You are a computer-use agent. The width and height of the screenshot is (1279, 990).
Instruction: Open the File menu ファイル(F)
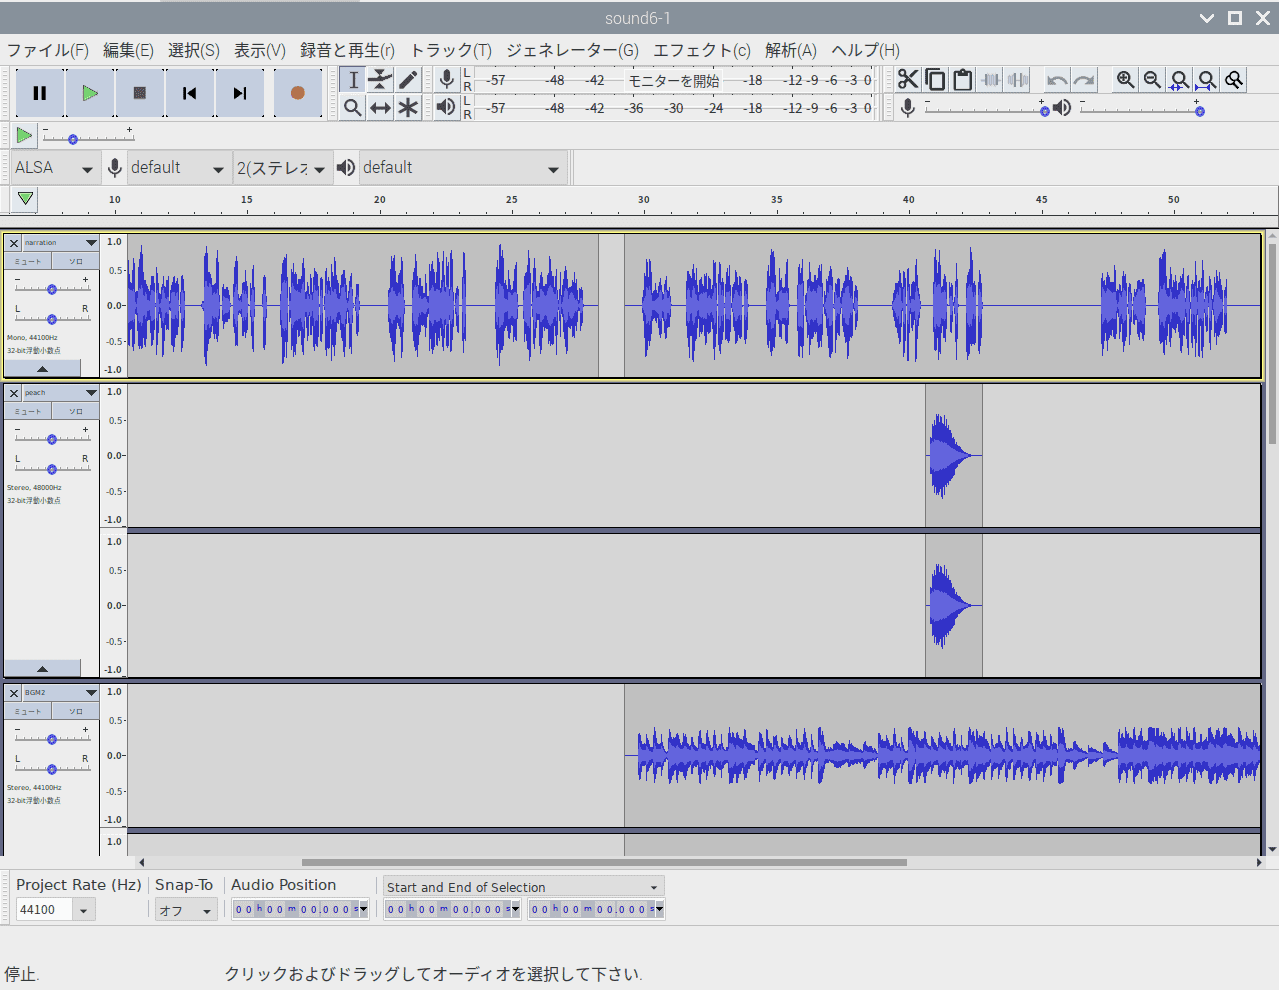click(x=48, y=50)
